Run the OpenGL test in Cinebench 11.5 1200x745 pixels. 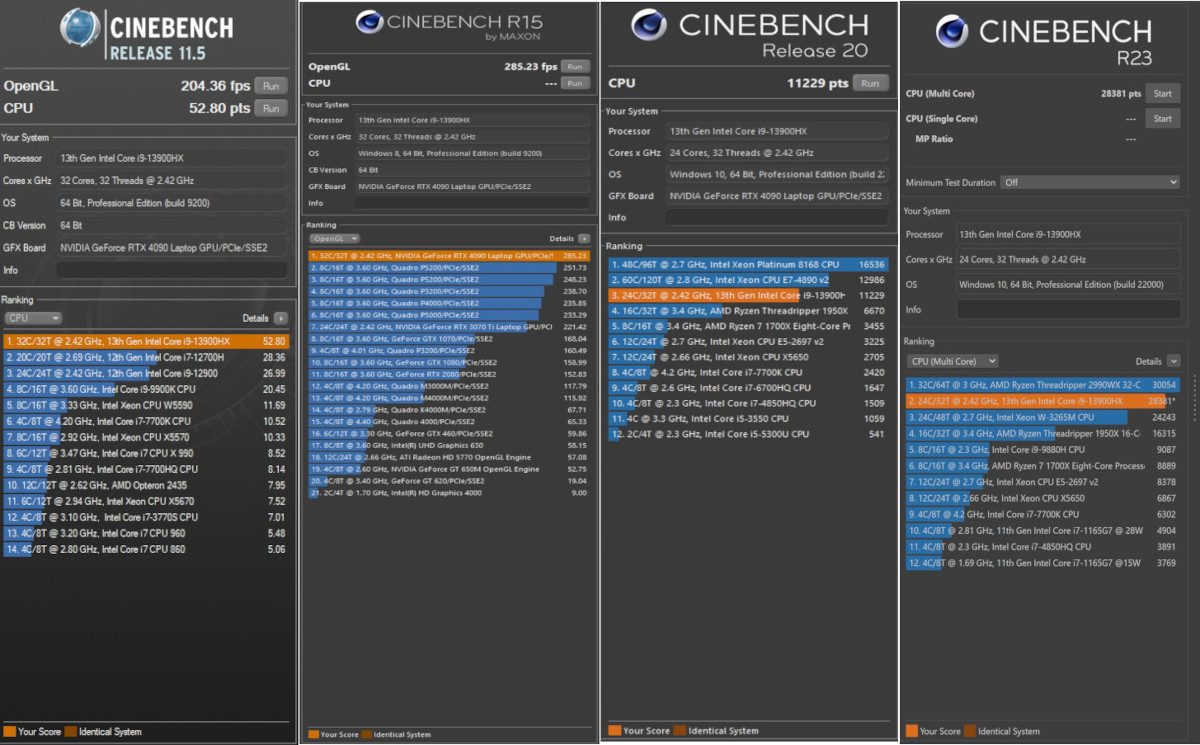point(270,86)
